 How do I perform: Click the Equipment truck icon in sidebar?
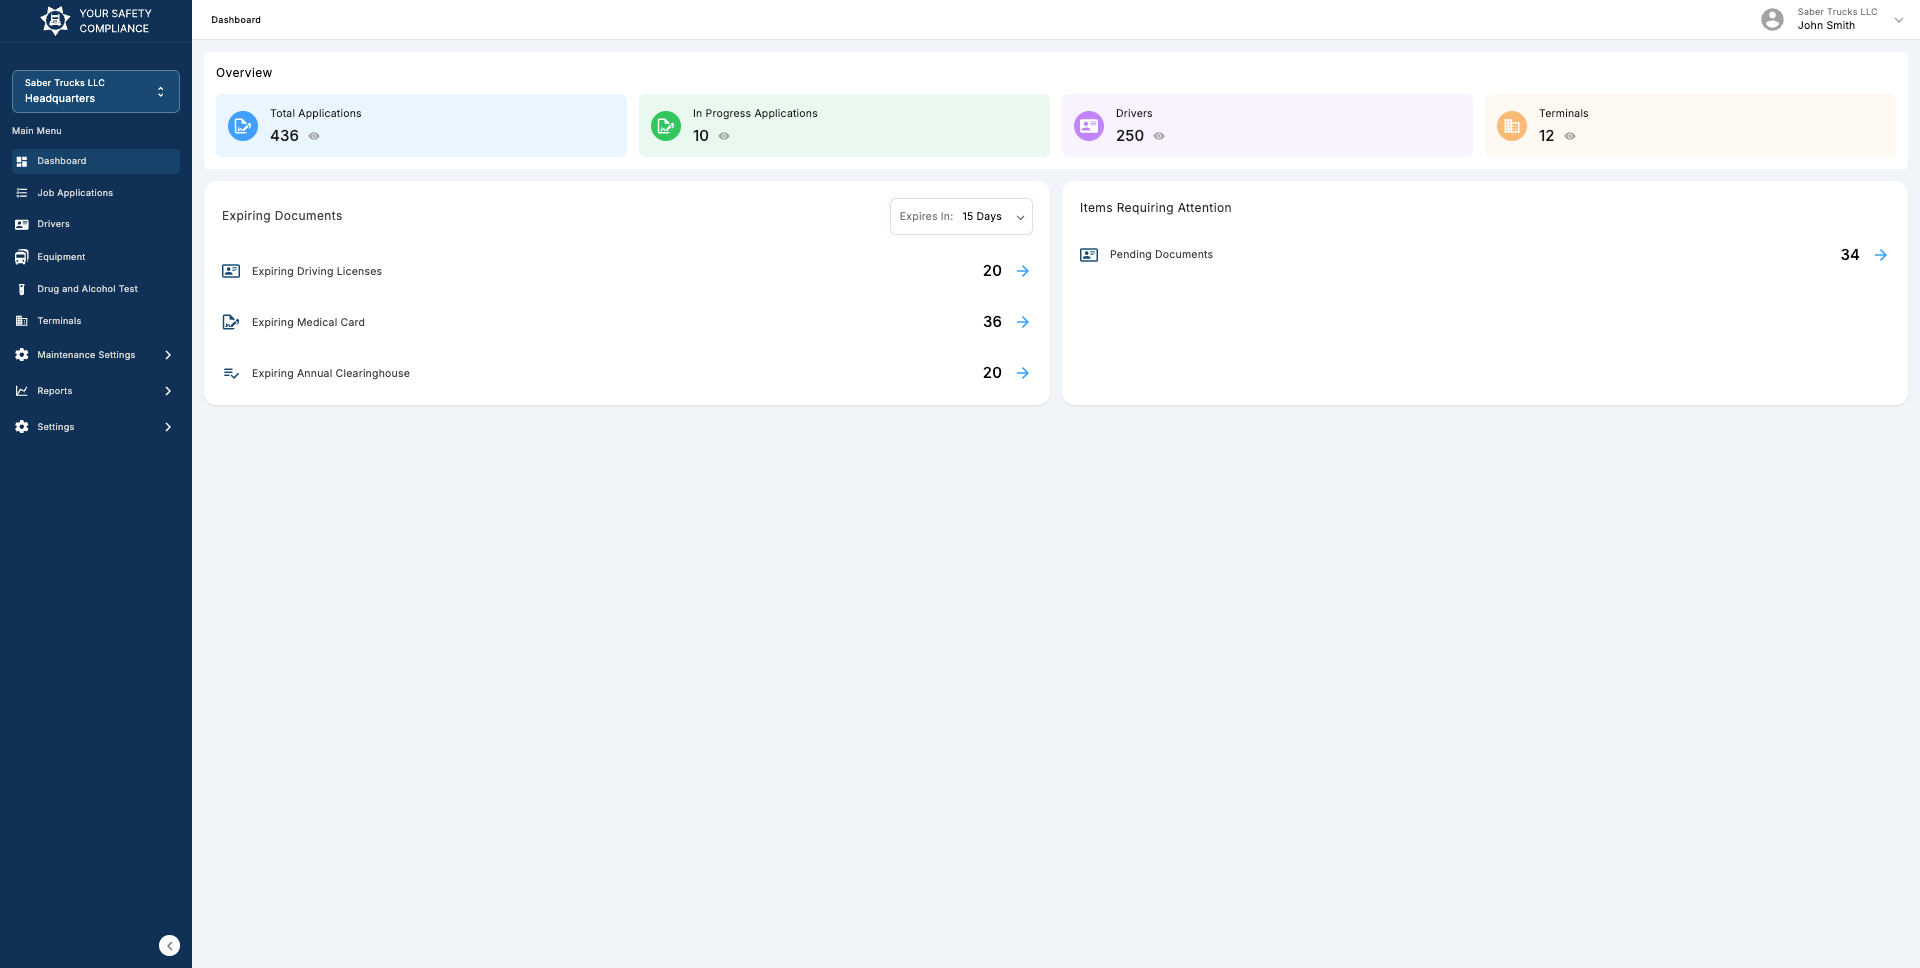(x=22, y=256)
